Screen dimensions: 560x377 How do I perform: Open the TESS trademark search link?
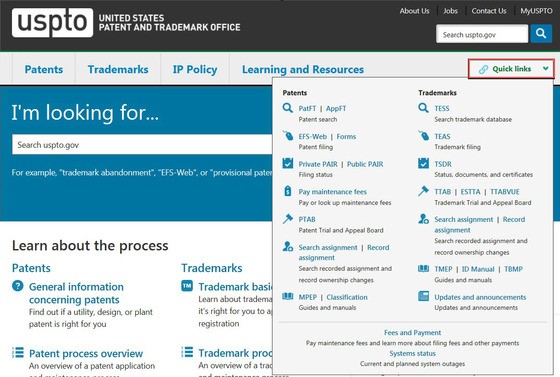pos(442,108)
